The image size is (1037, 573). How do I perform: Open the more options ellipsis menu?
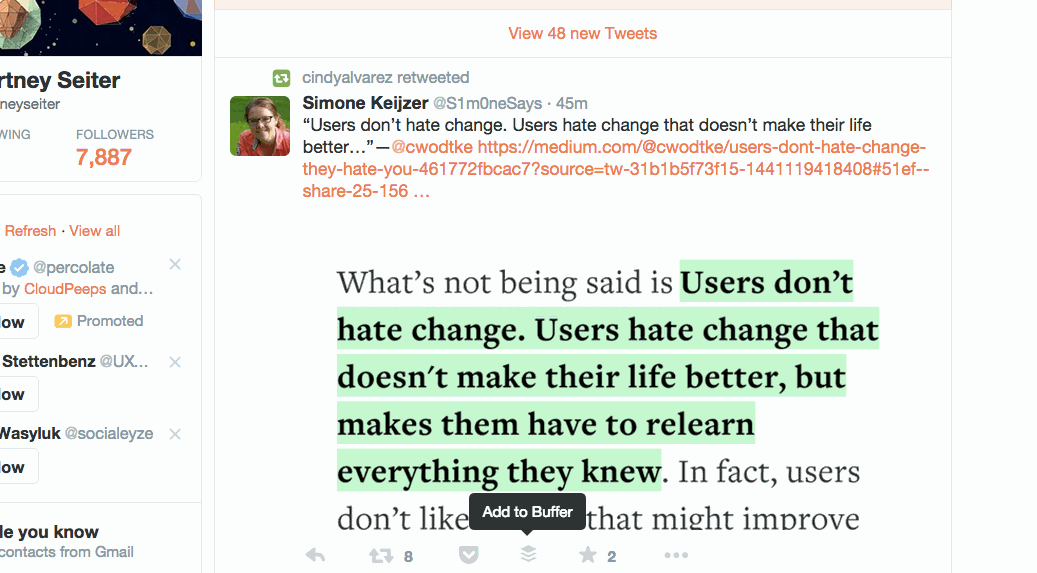coord(676,555)
